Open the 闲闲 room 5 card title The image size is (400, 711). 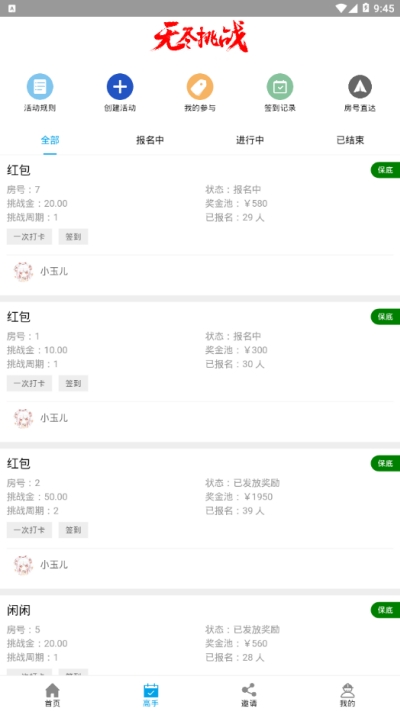tap(19, 610)
